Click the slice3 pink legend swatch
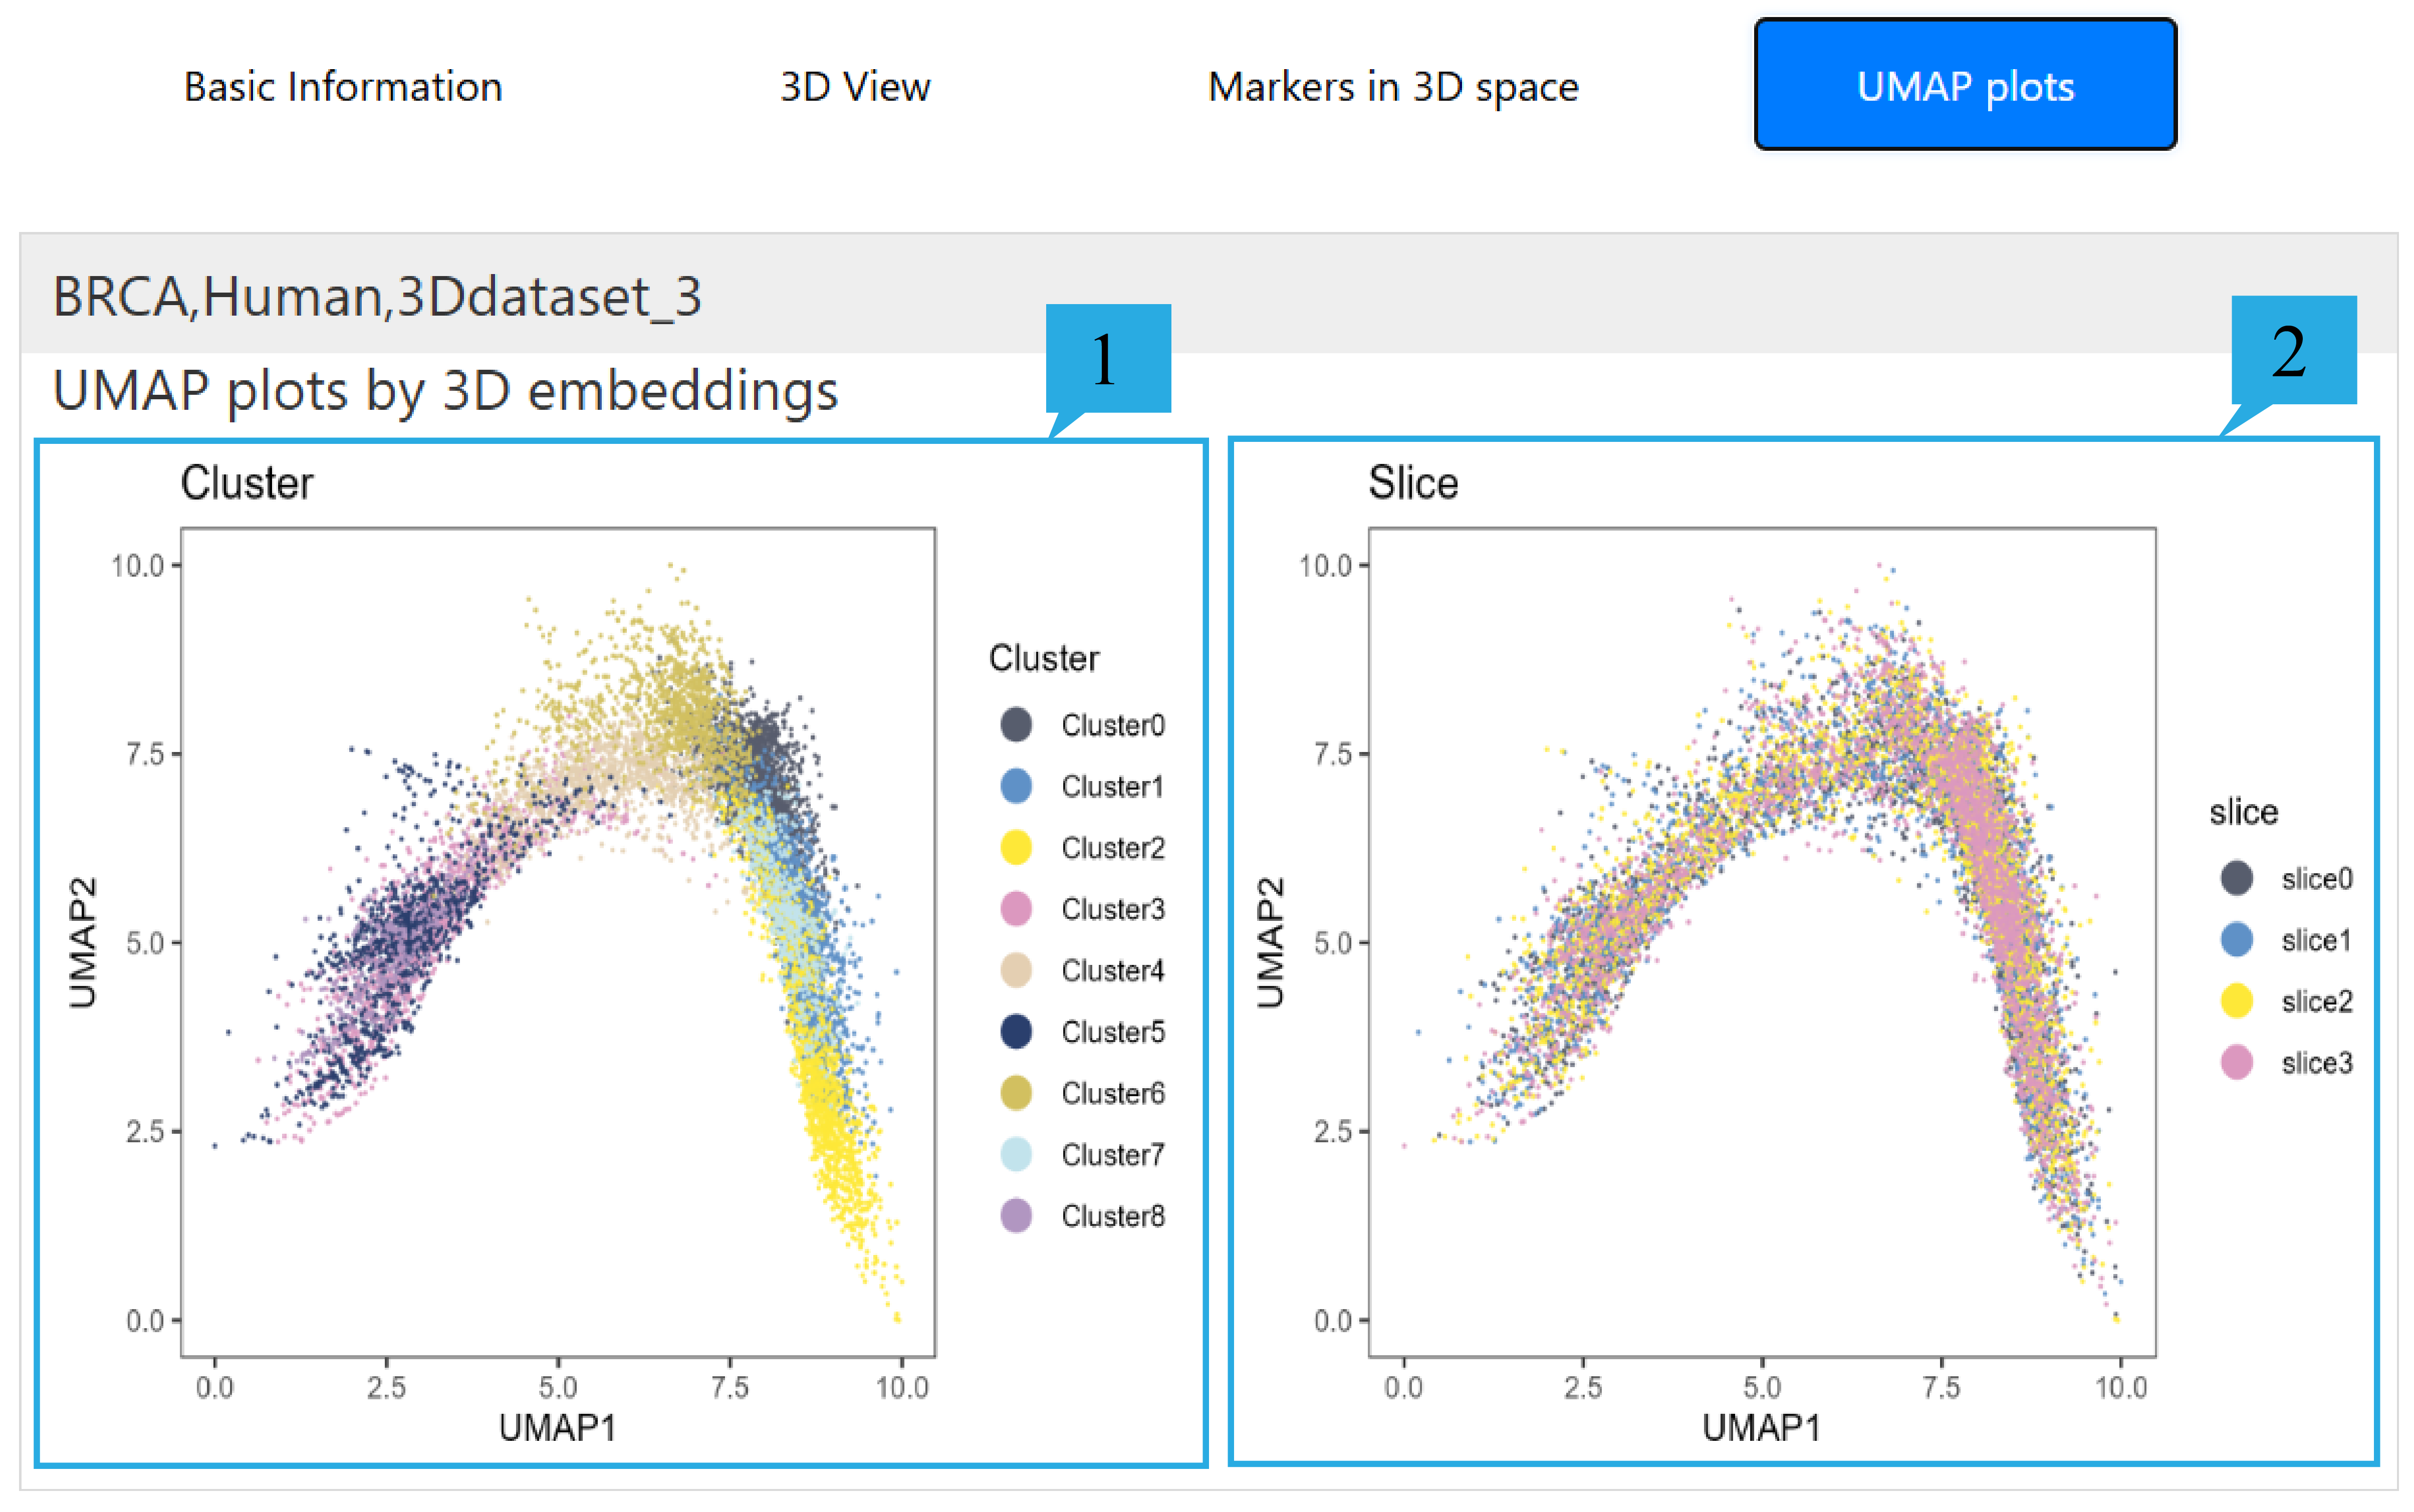Screen dimensions: 2414x1512 [2236, 1062]
